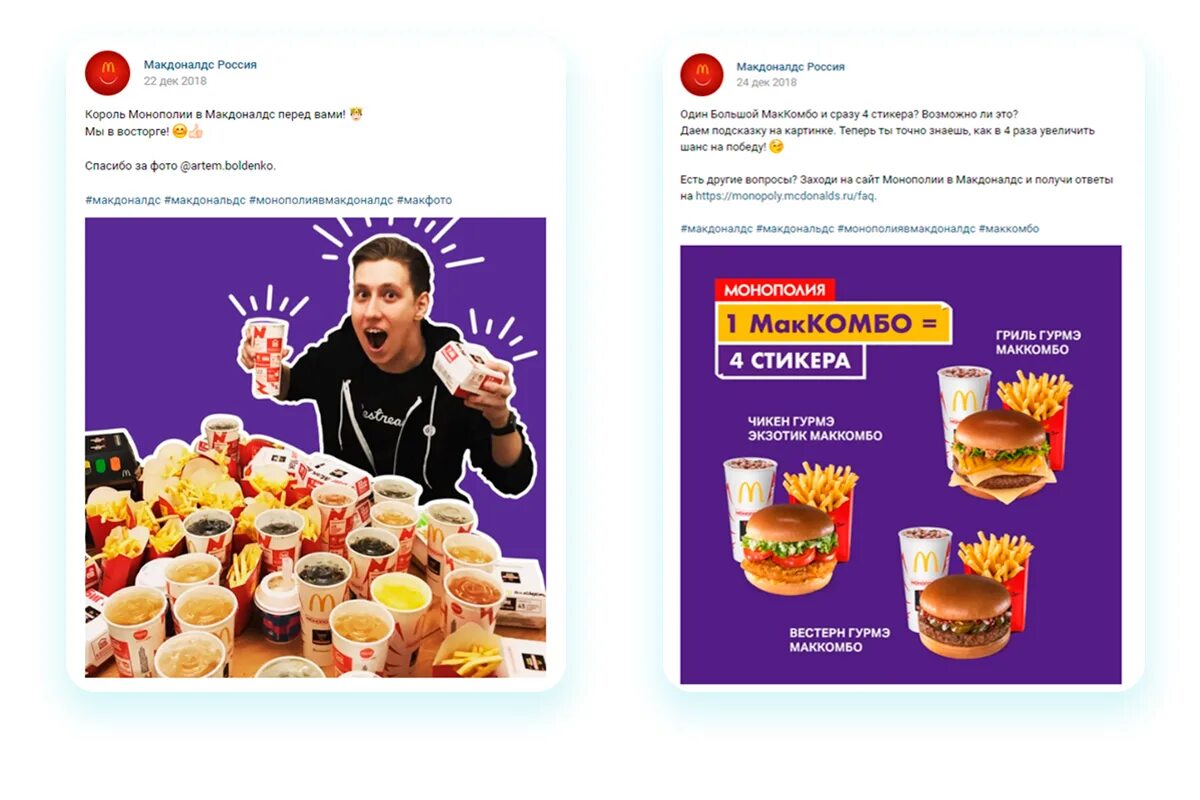The height and width of the screenshot is (800, 1200).
Task: Click the 22 дек 2018 post date
Action: 175,81
